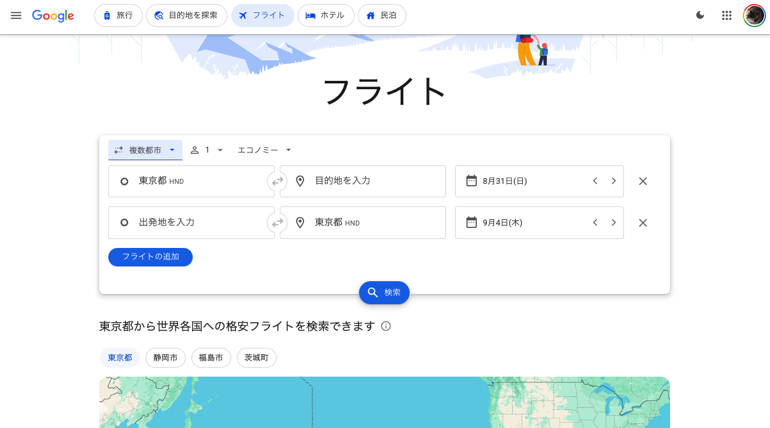Screen dimensions: 770x428
Task: Switch to the 民泊 tab
Action: pos(382,15)
